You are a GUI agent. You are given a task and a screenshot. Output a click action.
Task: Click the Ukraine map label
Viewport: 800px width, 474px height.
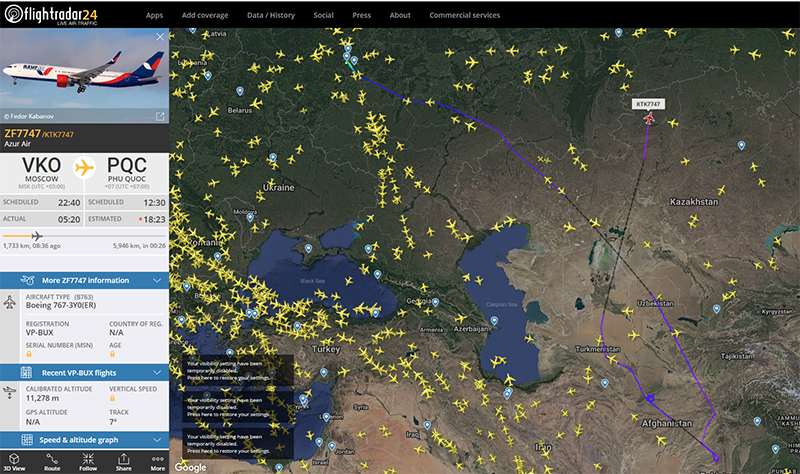[x=279, y=188]
